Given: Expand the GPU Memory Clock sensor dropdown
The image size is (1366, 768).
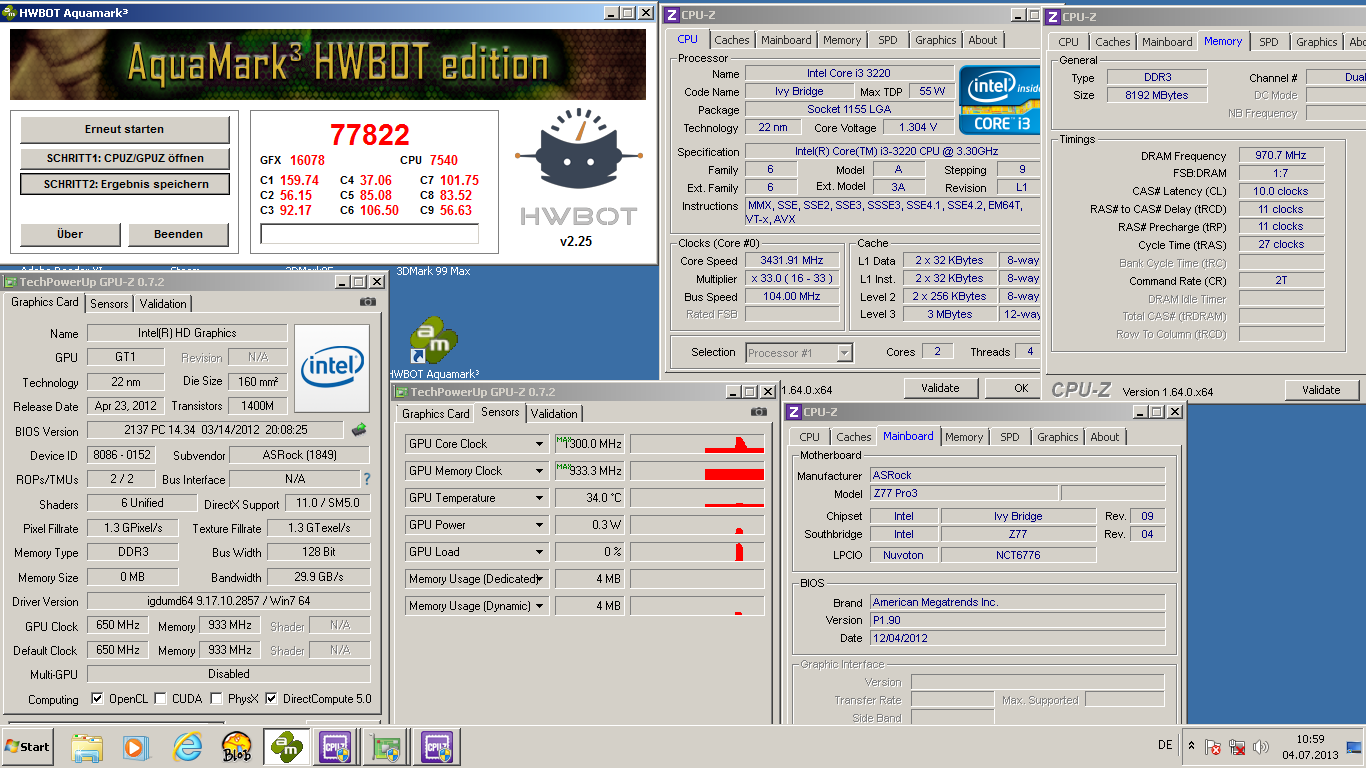Looking at the screenshot, I should (540, 471).
